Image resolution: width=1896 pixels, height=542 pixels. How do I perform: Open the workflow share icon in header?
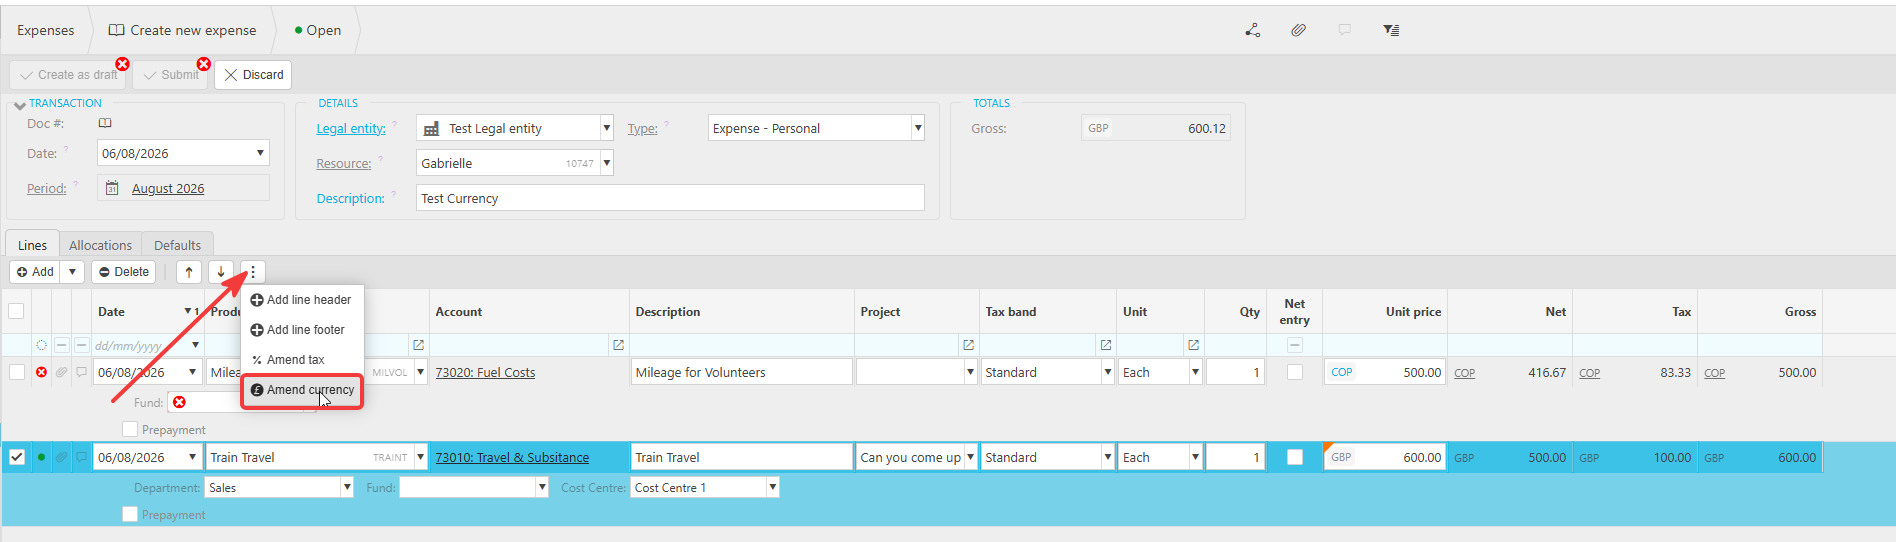[x=1252, y=30]
